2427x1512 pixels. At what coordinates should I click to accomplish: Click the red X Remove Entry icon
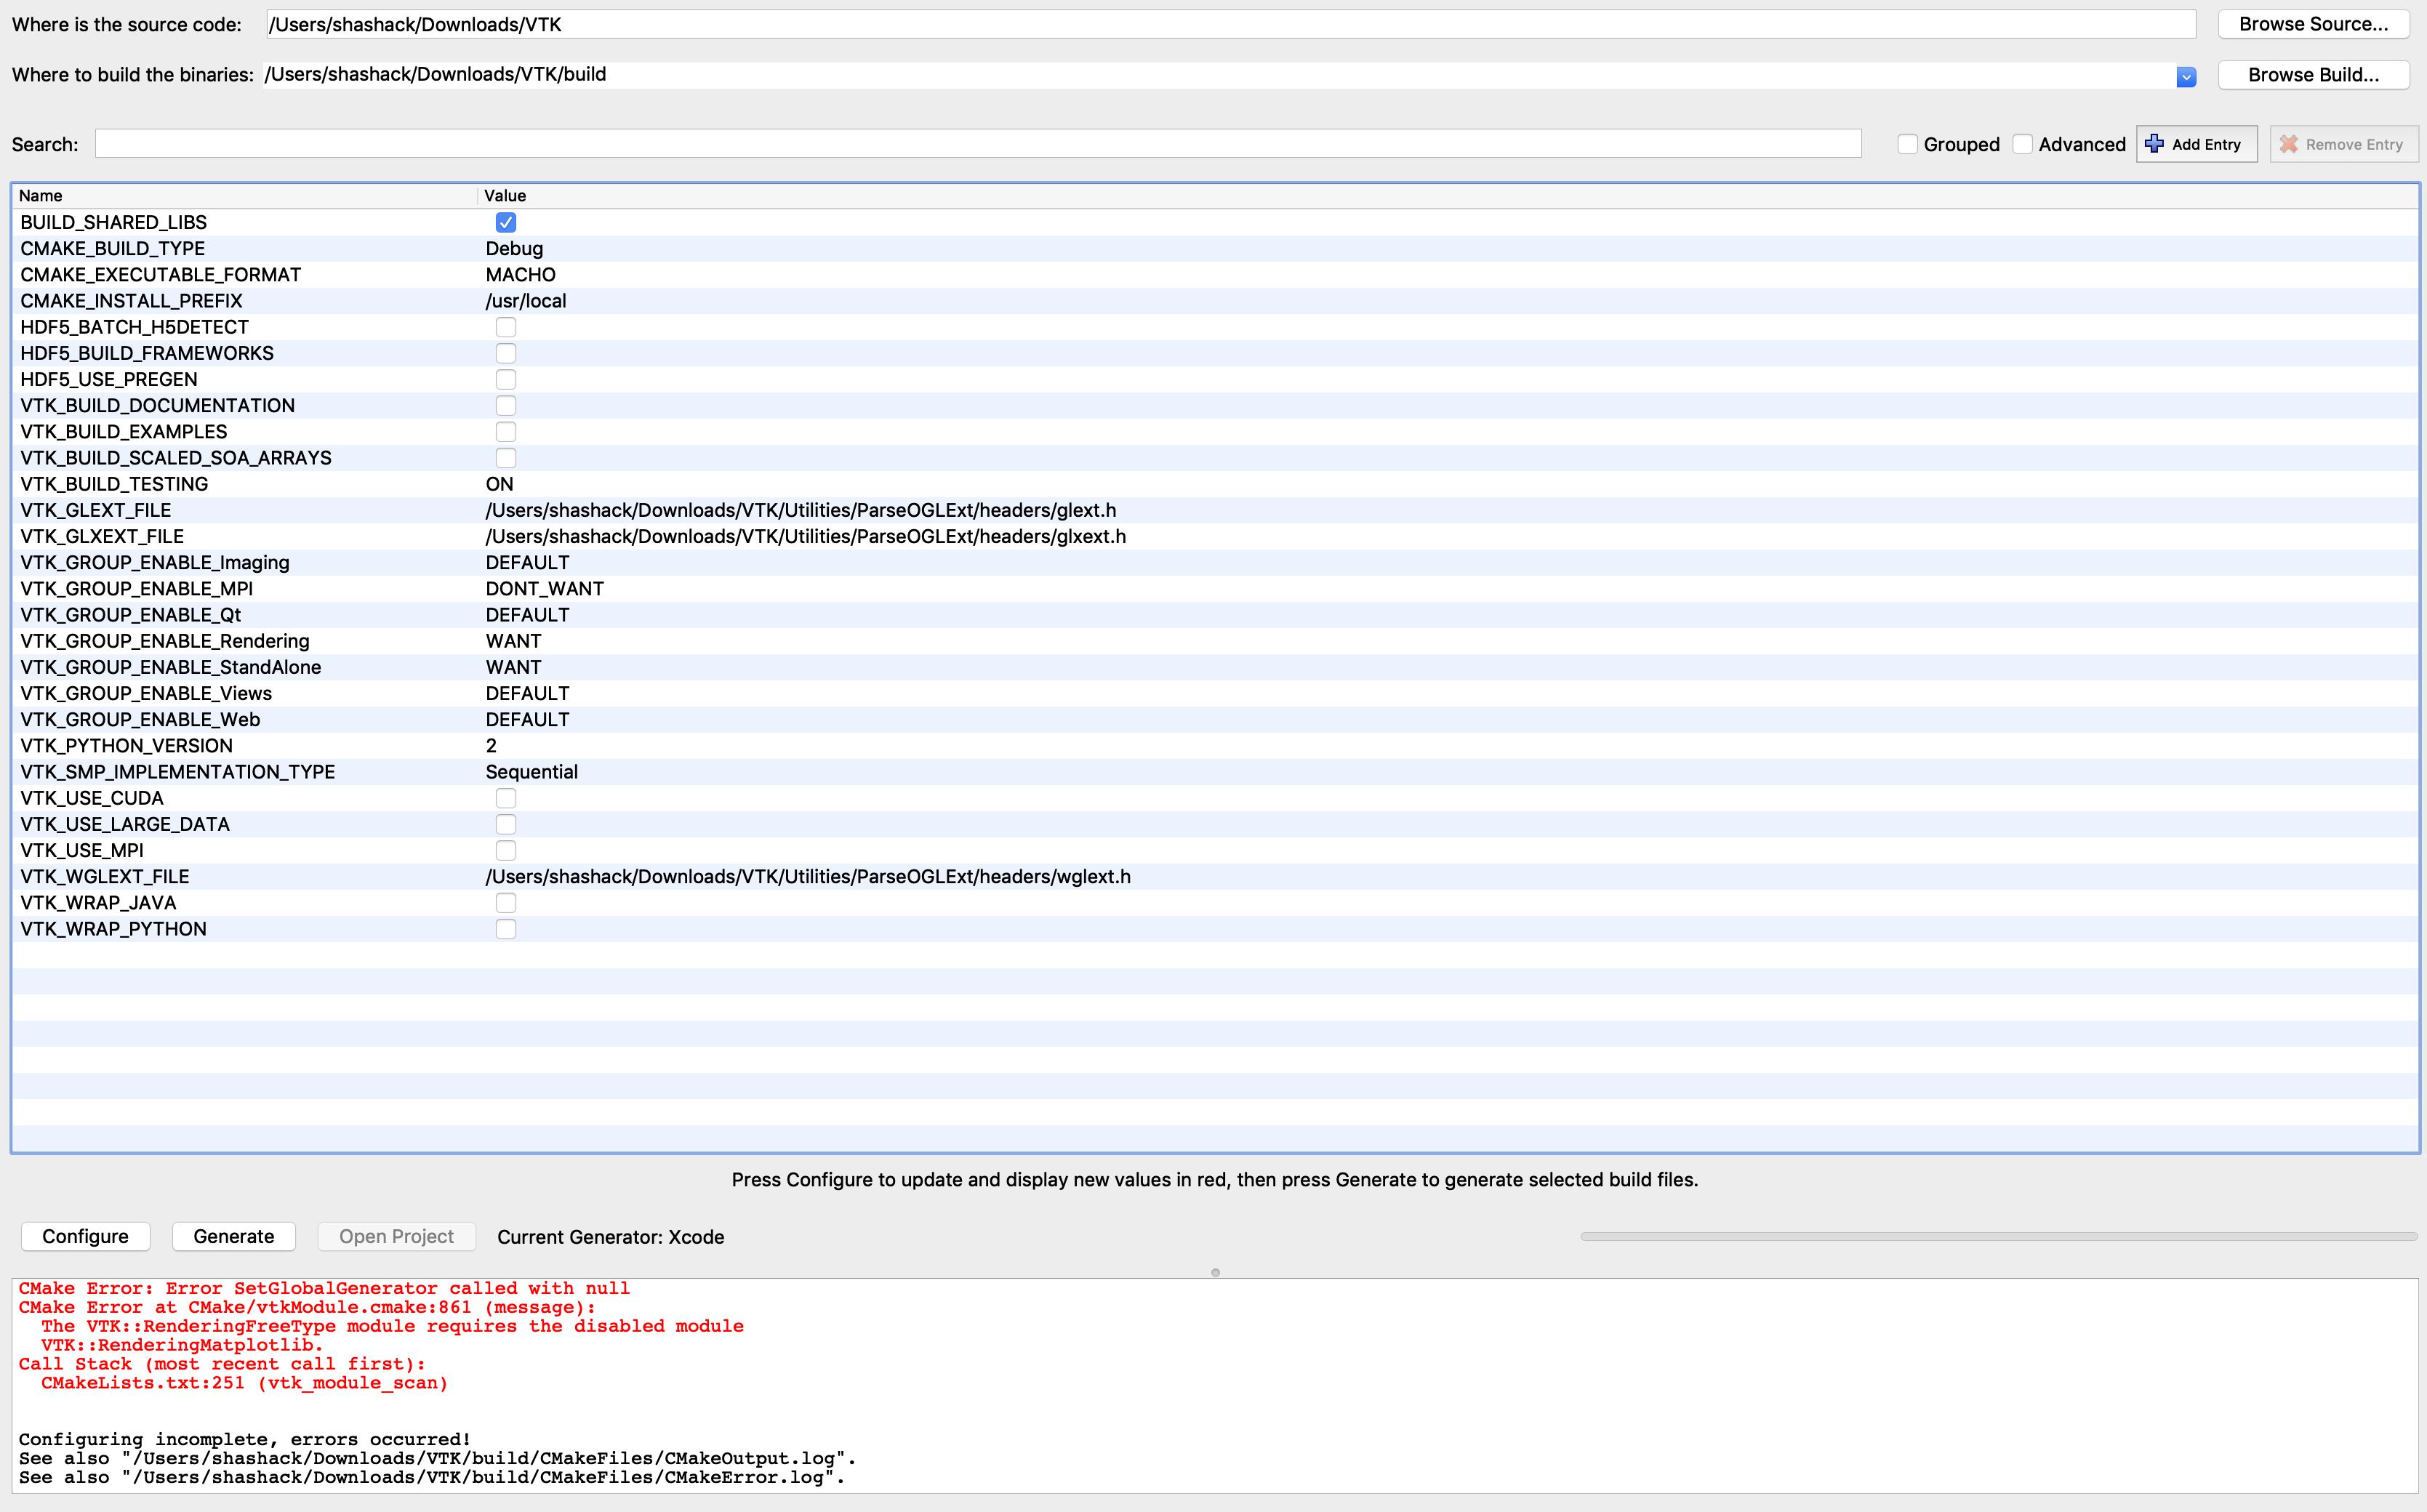click(x=2289, y=144)
